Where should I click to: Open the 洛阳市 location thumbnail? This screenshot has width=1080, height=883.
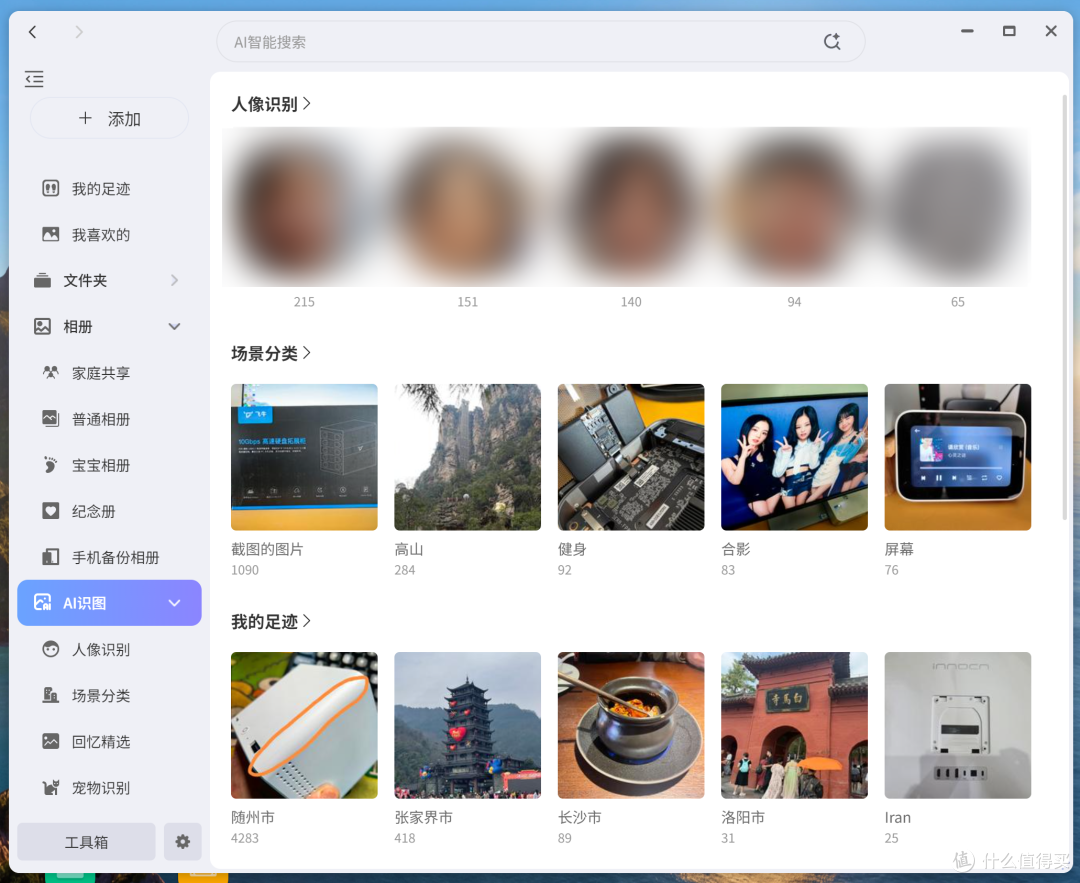tap(794, 725)
